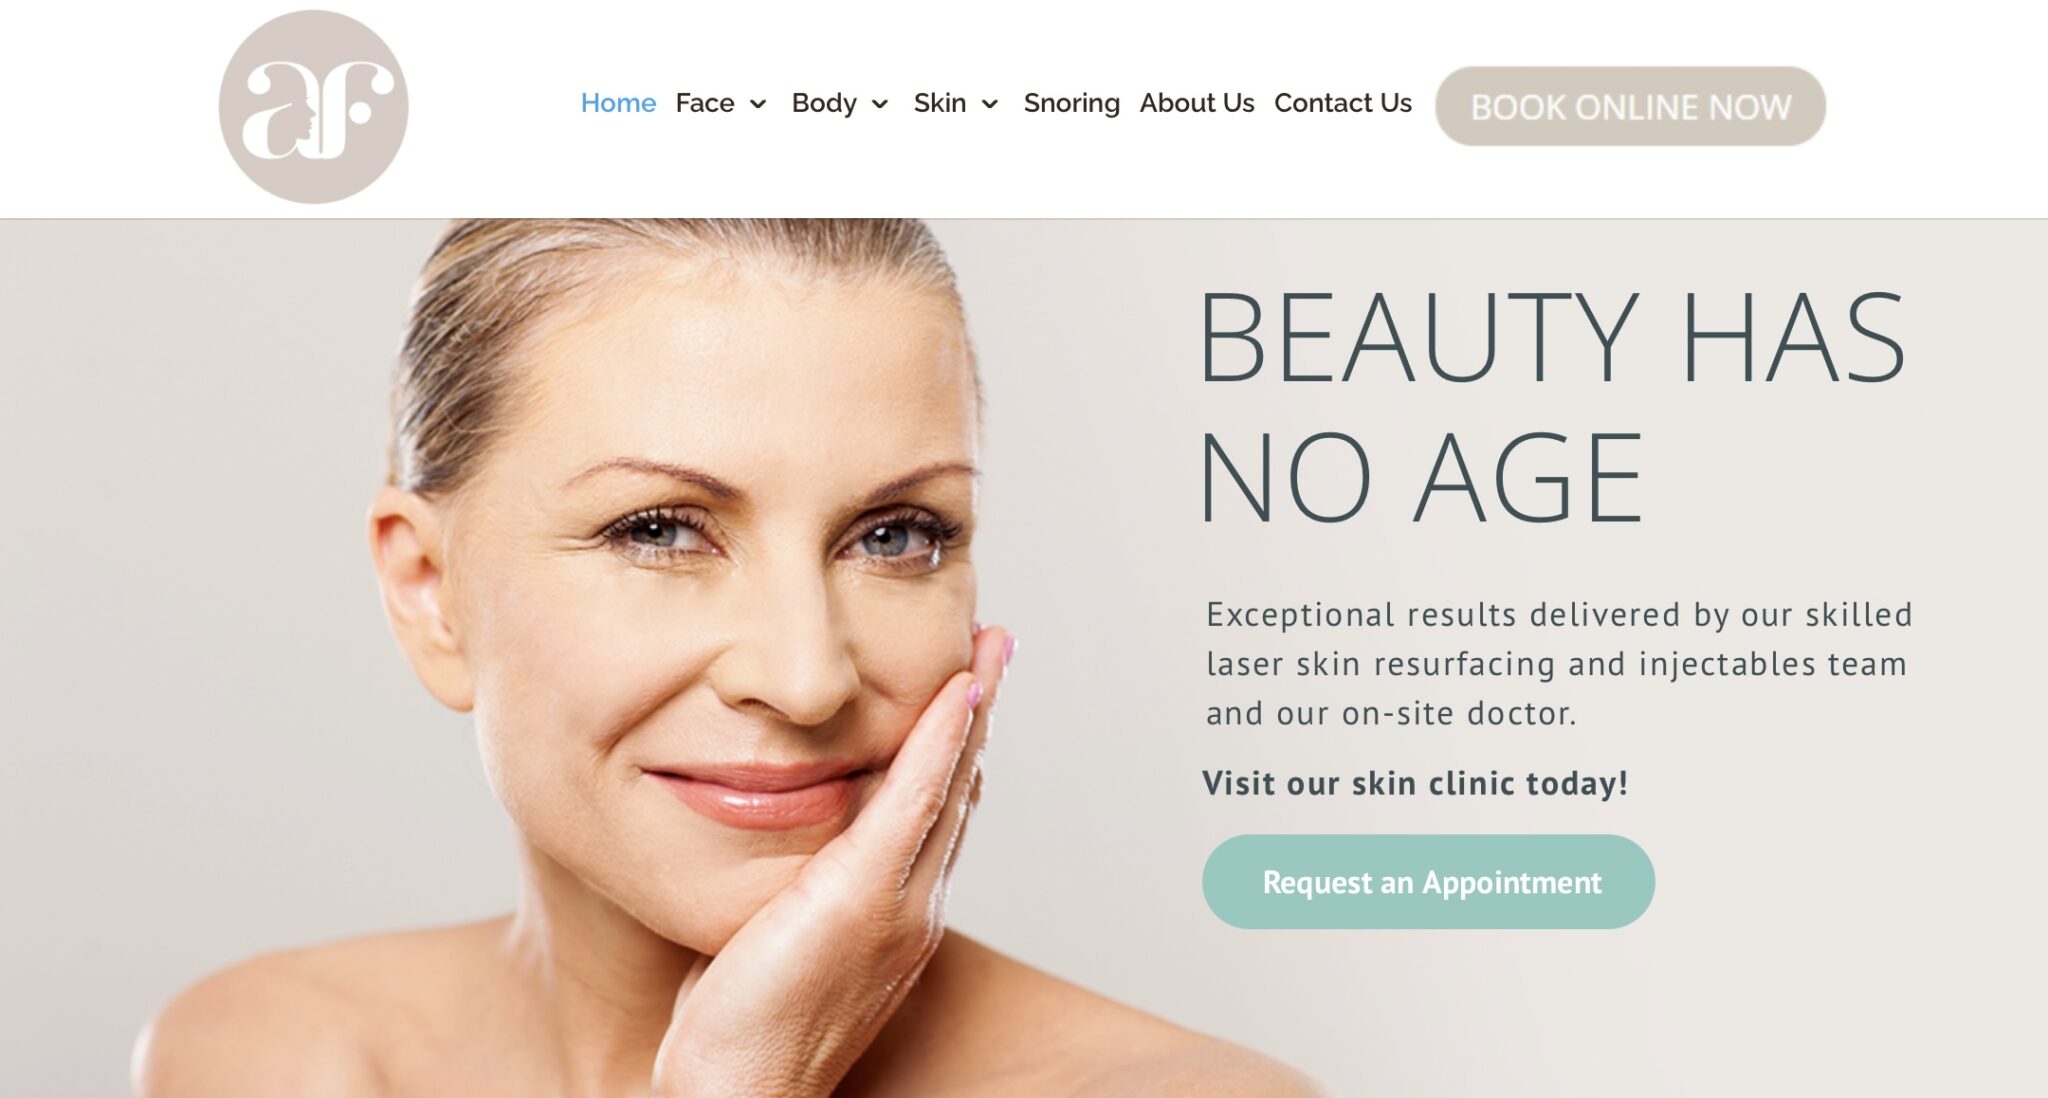Expand the chevron beside Face

758,104
